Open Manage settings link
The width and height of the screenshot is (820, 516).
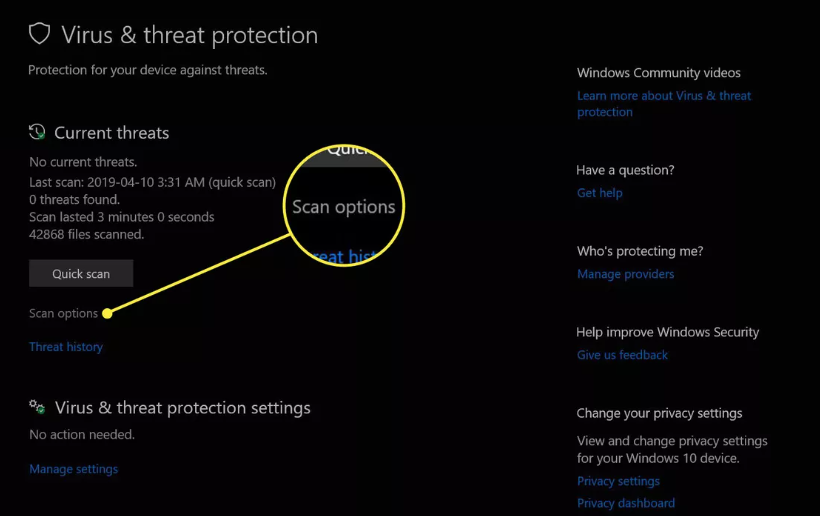(74, 469)
